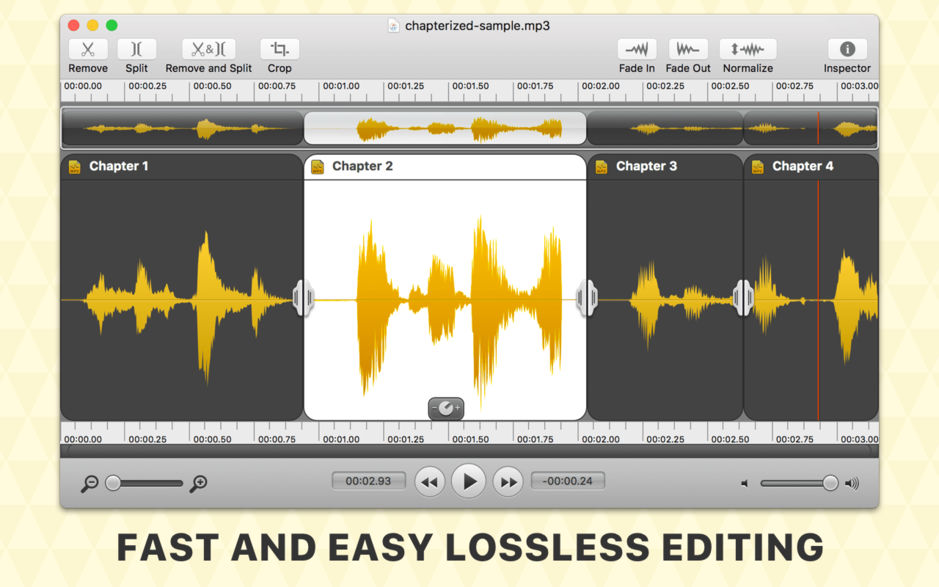This screenshot has height=587, width=939.
Task: Apply Fade In effect
Action: point(636,49)
